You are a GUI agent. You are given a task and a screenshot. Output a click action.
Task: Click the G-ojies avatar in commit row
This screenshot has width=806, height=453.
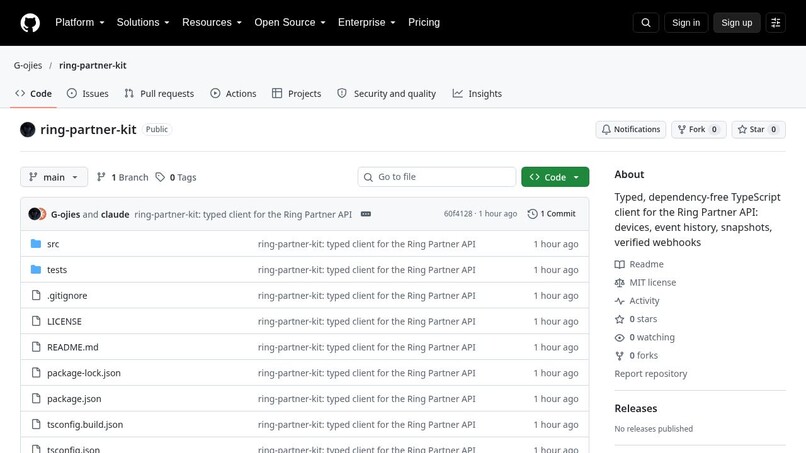point(34,214)
